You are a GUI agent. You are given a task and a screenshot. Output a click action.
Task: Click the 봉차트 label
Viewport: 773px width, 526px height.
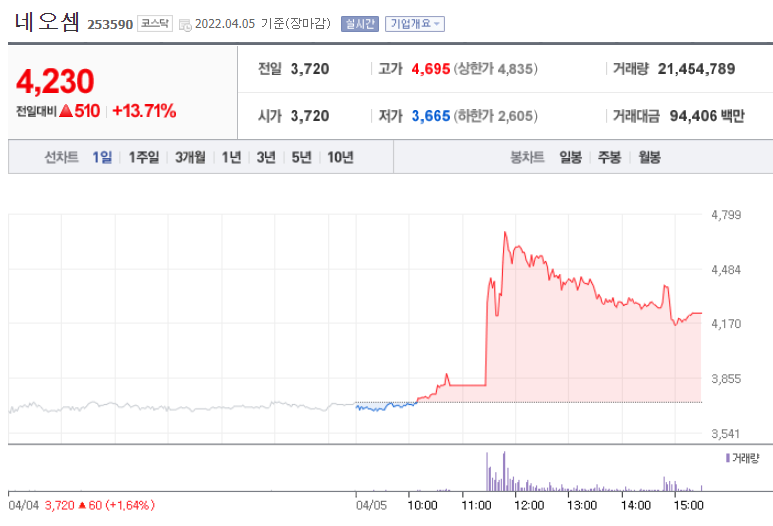527,157
